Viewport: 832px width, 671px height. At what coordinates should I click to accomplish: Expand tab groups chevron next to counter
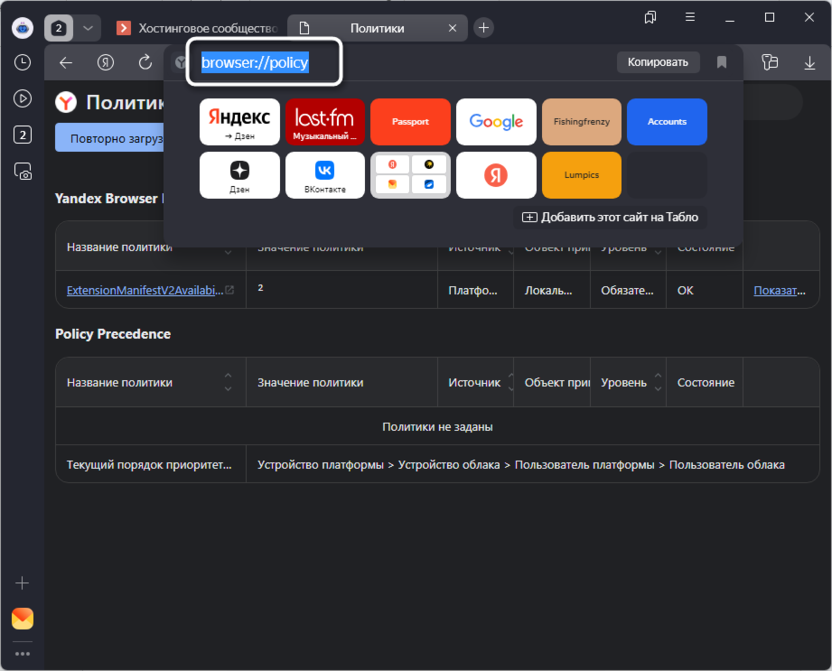[88, 28]
